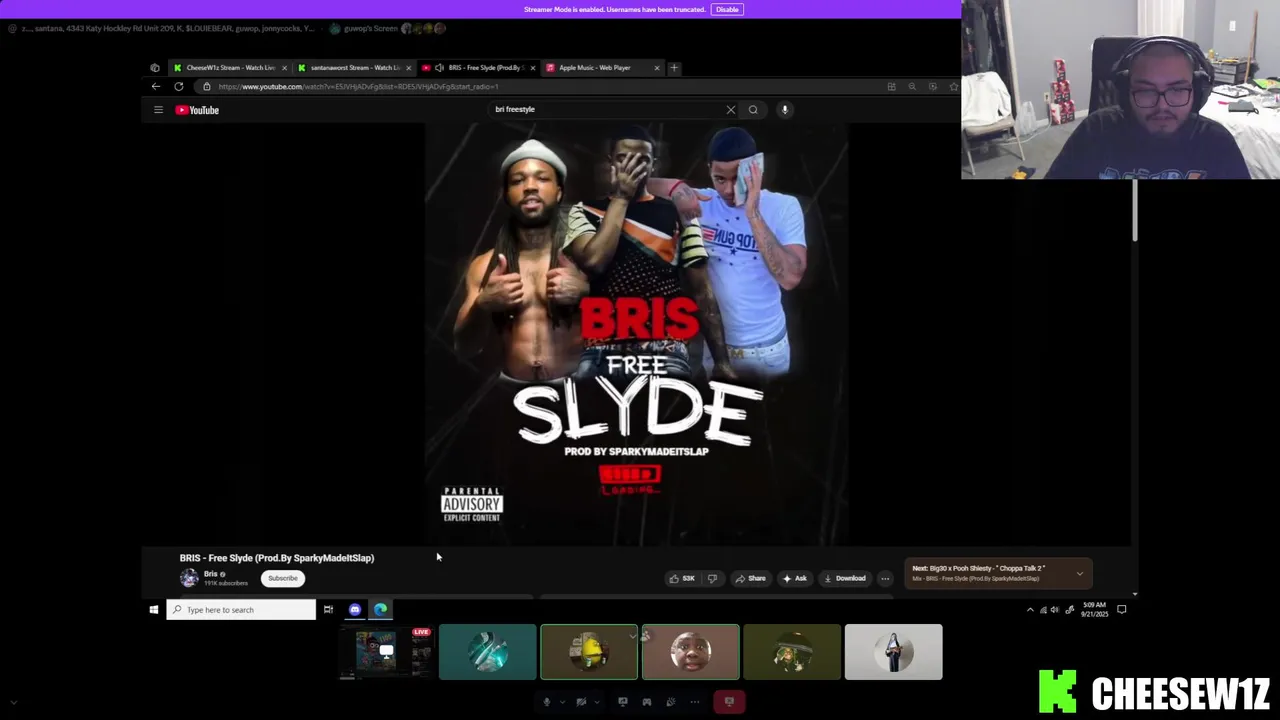
Task: Share the Free Slyde video
Action: (750, 578)
